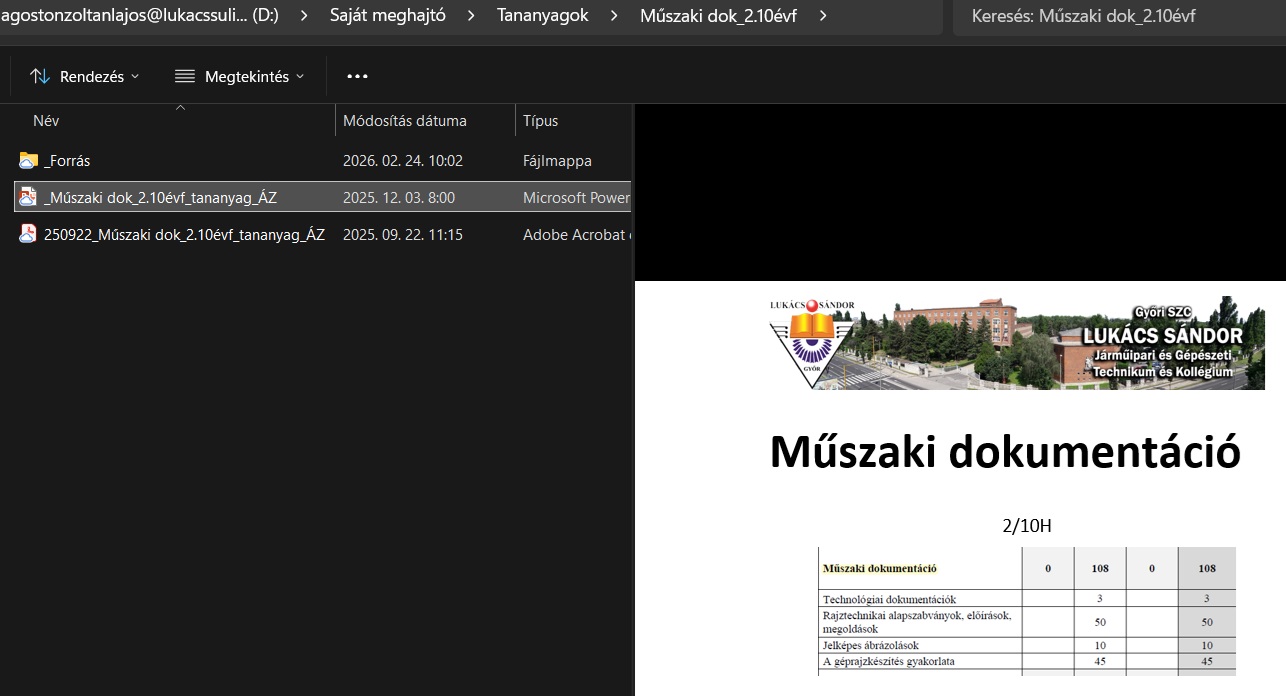Click the _Forrás folder icon
The image size is (1286, 696).
click(x=28, y=160)
